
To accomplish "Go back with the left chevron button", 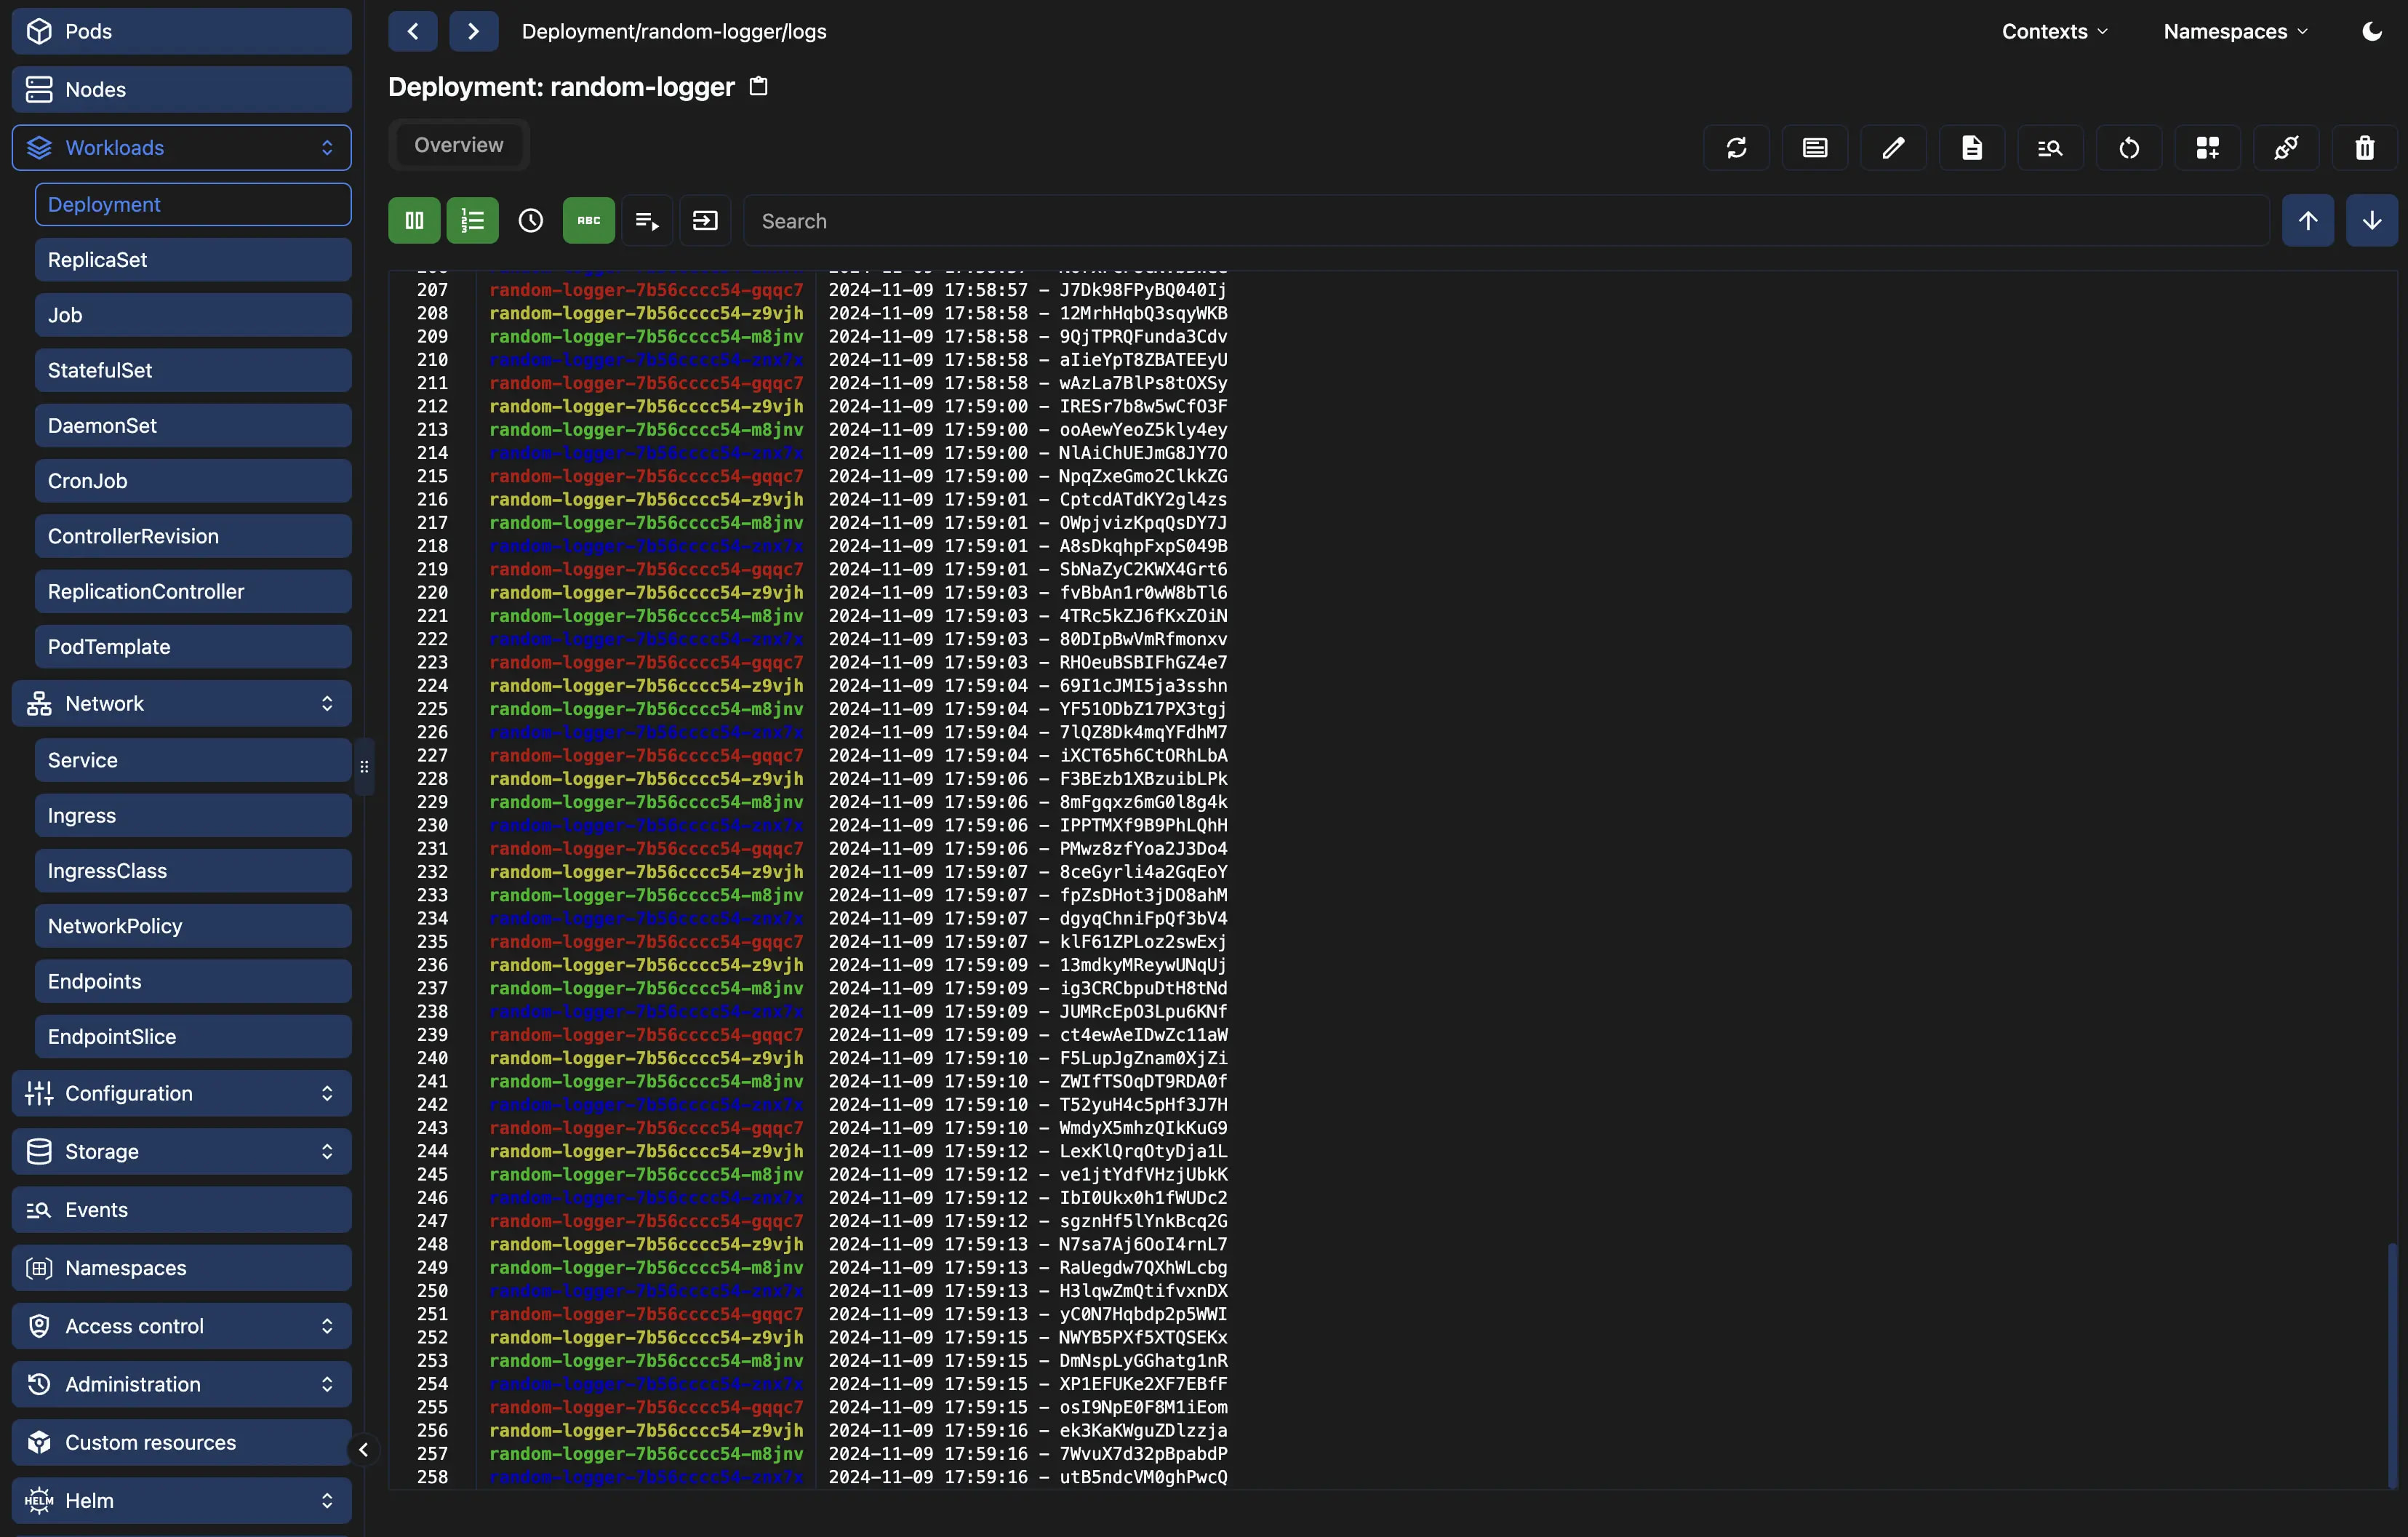I will click(413, 31).
